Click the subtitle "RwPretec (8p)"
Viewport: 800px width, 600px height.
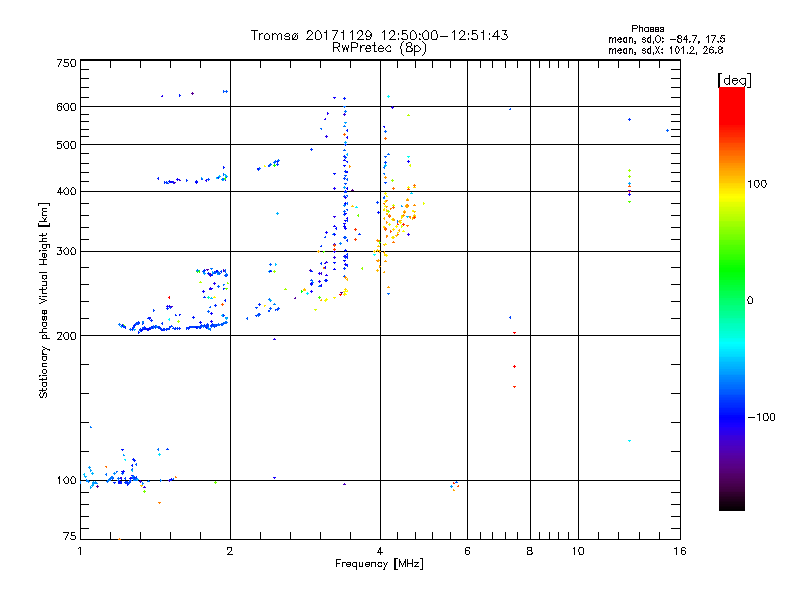(379, 48)
